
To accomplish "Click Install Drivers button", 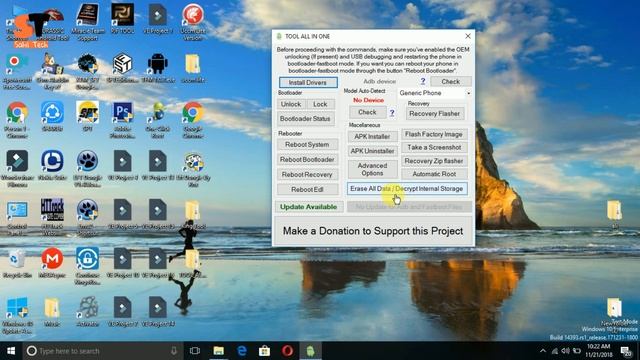I will click(x=308, y=82).
